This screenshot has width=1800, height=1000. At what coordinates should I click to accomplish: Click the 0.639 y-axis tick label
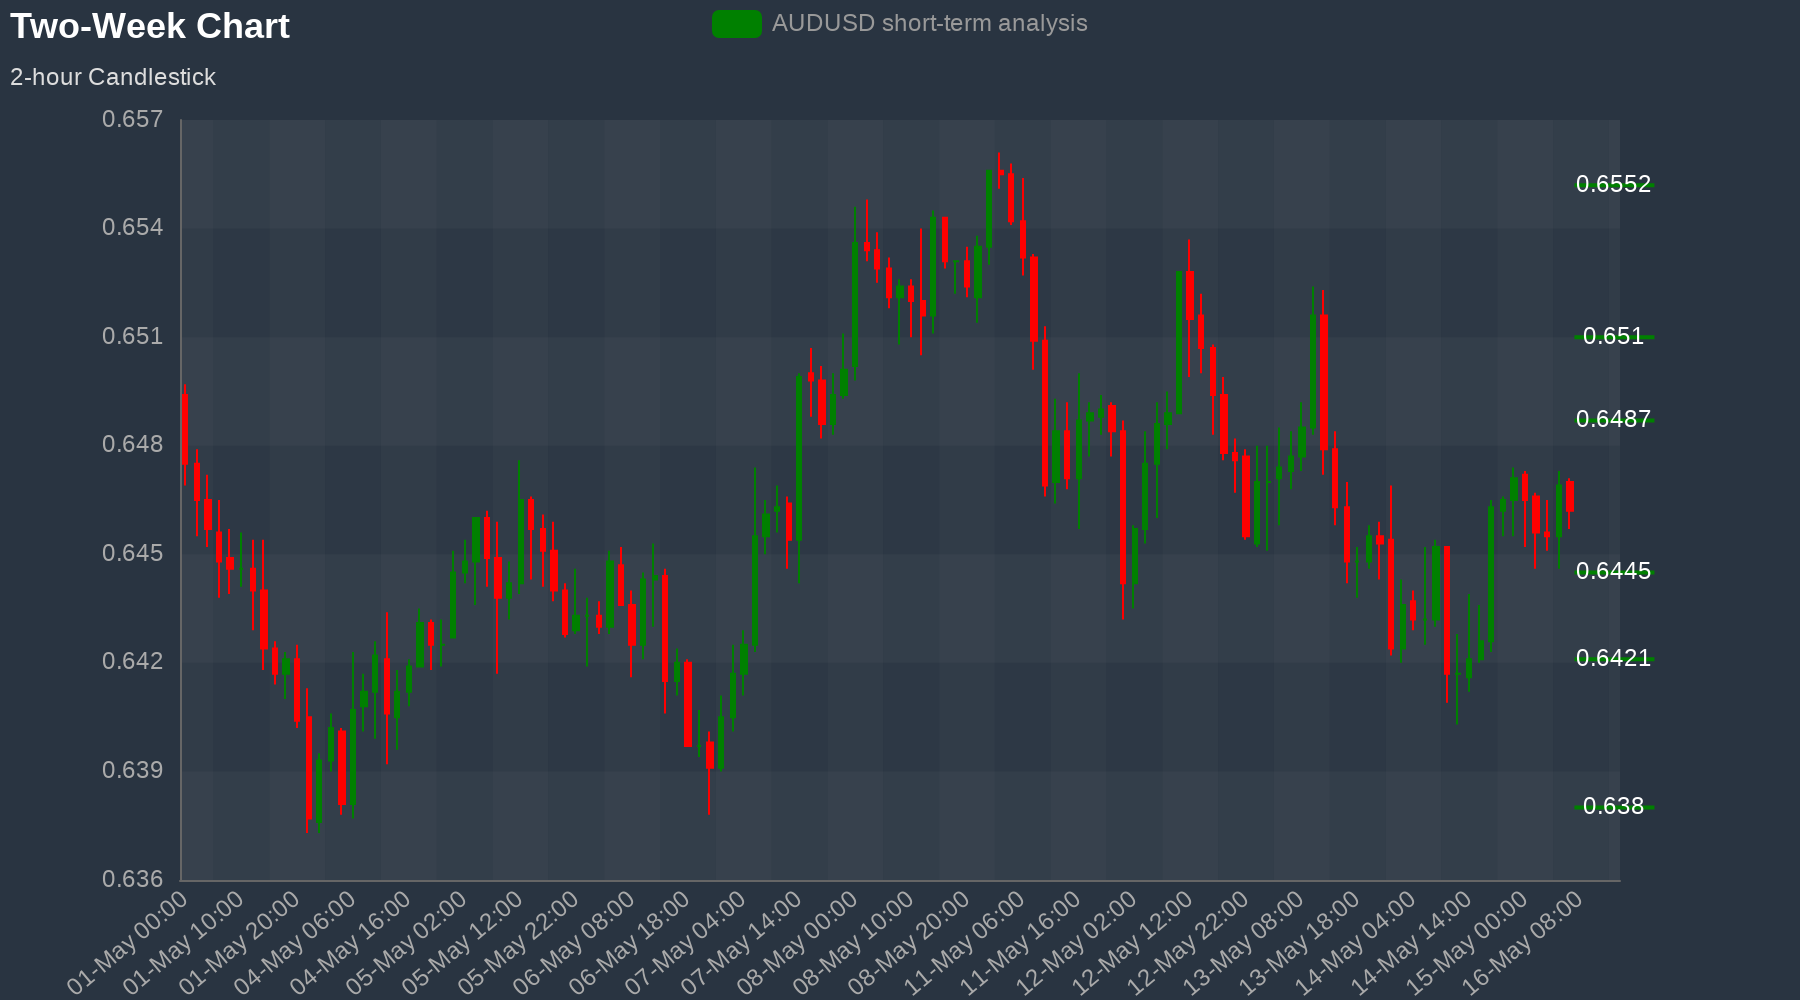tap(132, 770)
